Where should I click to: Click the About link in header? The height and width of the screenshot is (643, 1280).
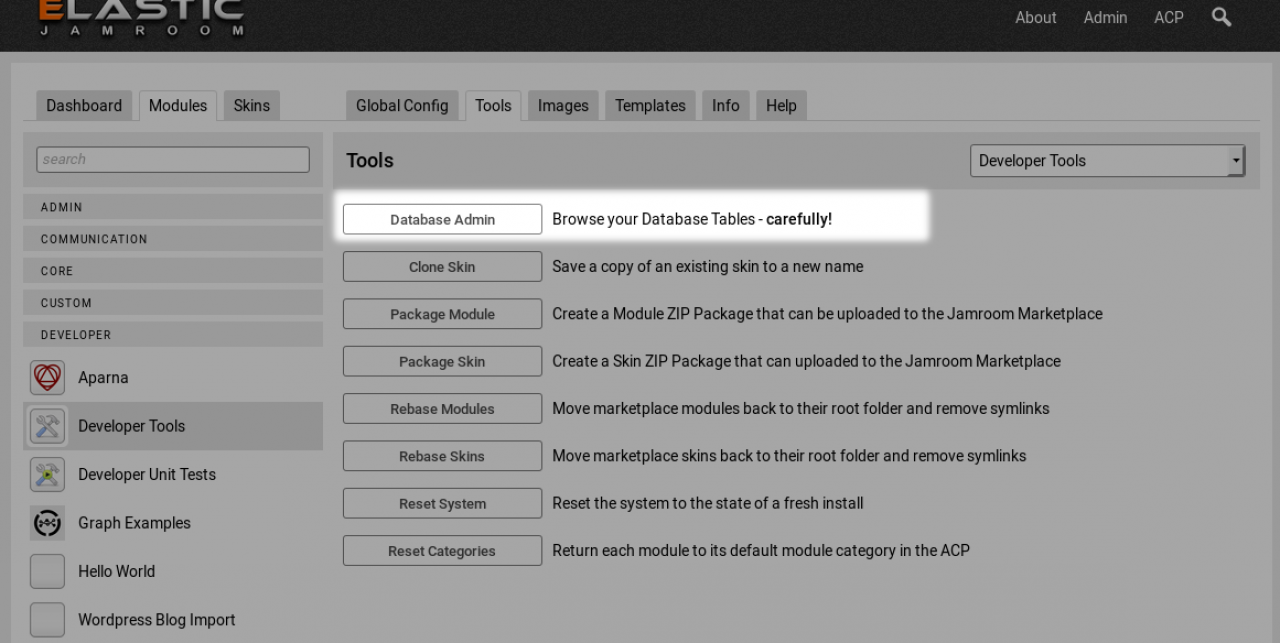(x=1036, y=18)
